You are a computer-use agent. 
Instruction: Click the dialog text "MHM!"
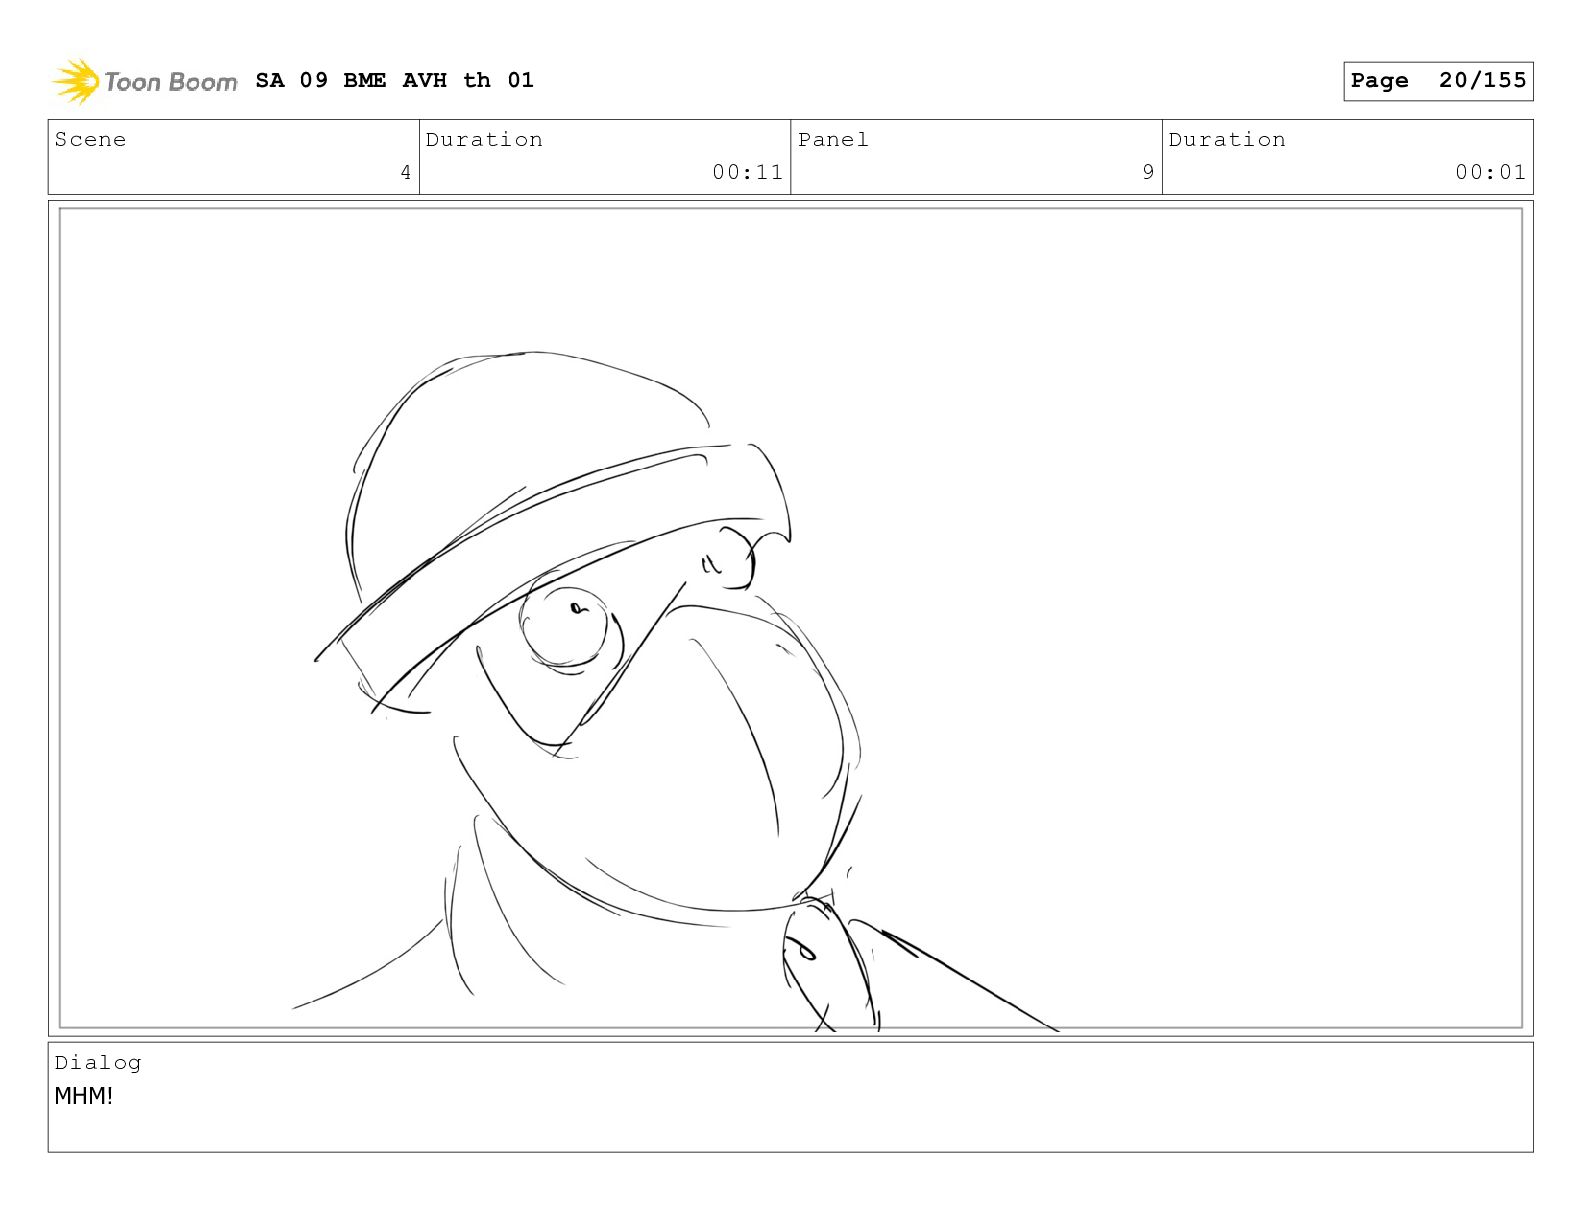click(x=84, y=1096)
